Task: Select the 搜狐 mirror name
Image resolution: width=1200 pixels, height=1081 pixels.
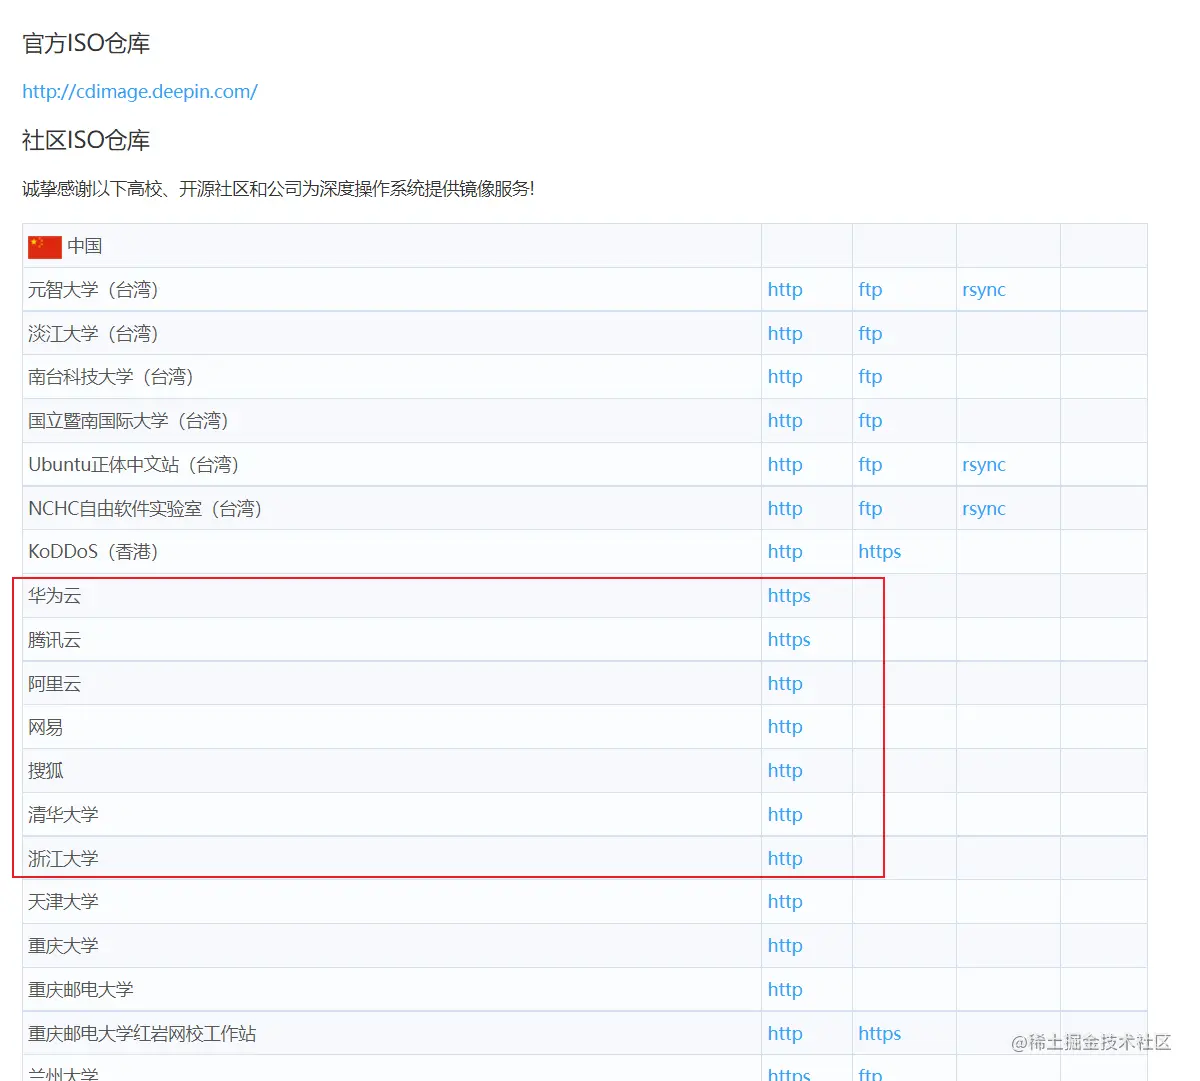Action: [46, 771]
